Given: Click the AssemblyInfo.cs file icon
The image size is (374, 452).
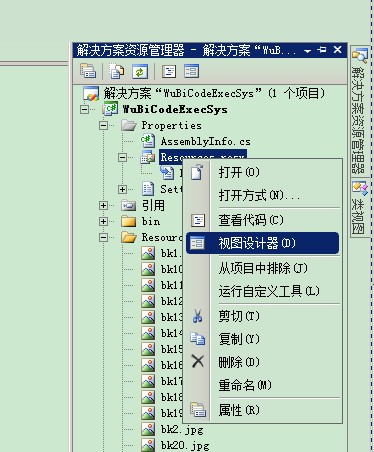Looking at the screenshot, I should pyautogui.click(x=148, y=141).
